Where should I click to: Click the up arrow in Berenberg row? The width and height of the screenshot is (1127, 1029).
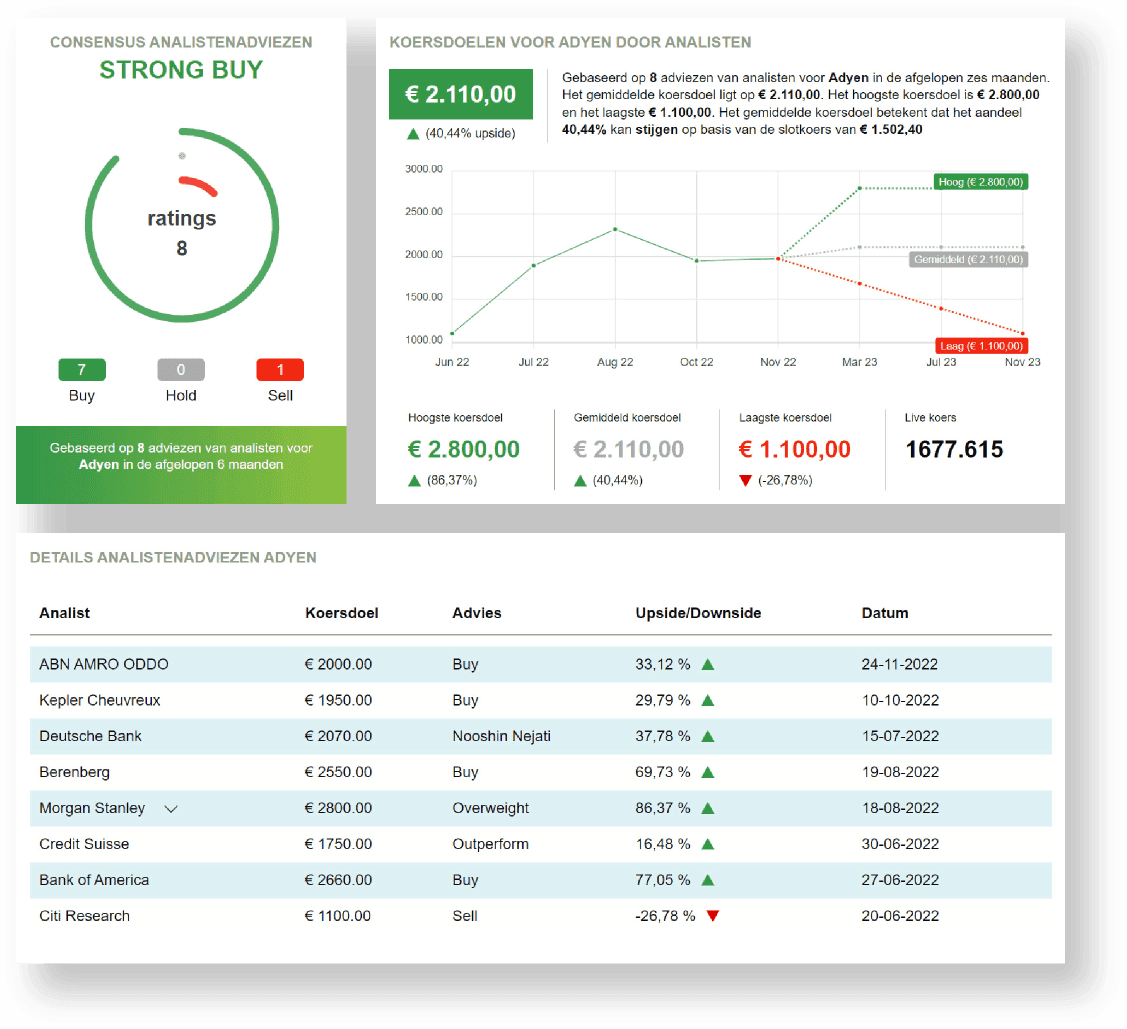[708, 772]
